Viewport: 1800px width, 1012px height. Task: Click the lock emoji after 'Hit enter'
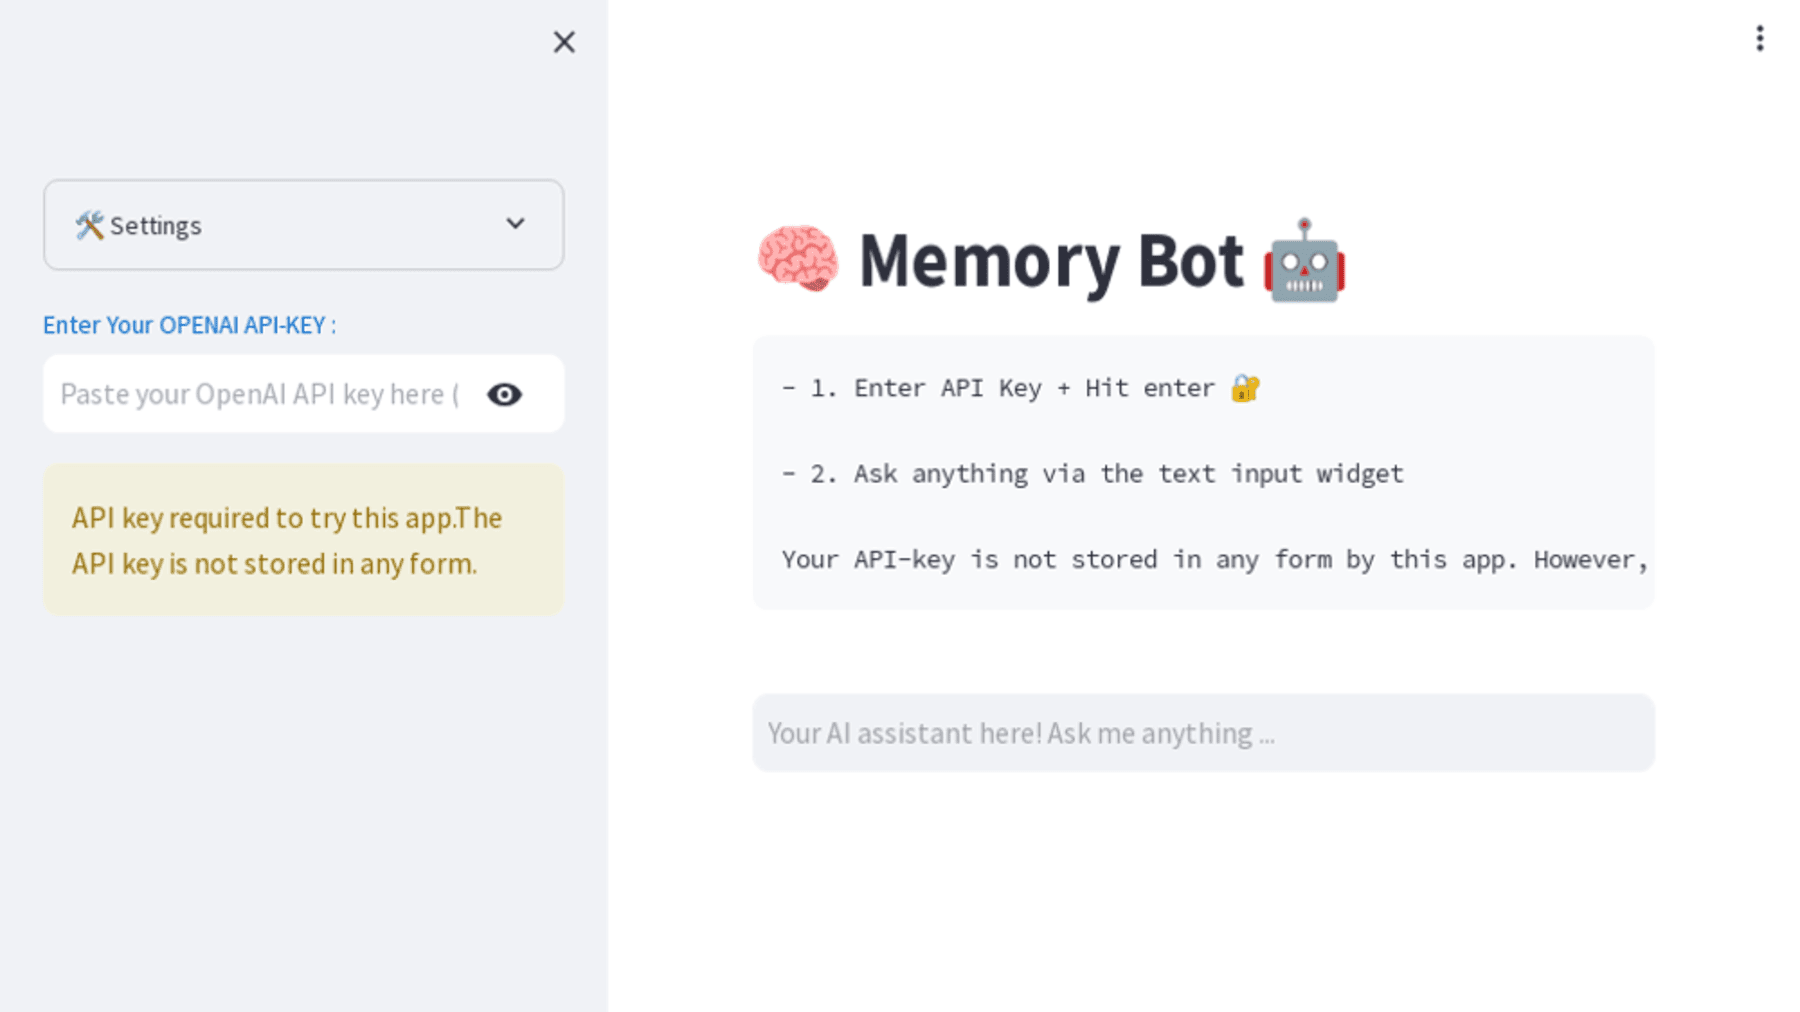pos(1244,388)
